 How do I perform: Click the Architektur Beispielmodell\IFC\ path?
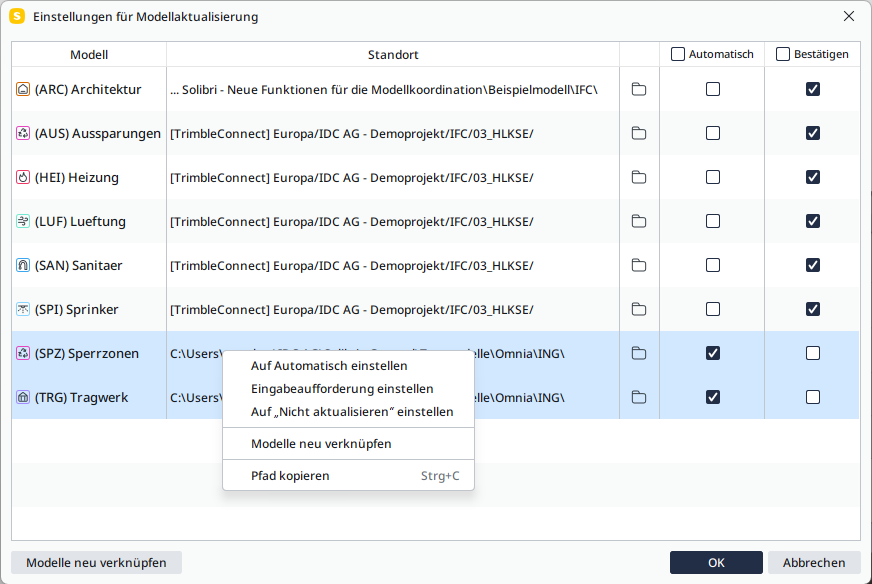click(384, 89)
